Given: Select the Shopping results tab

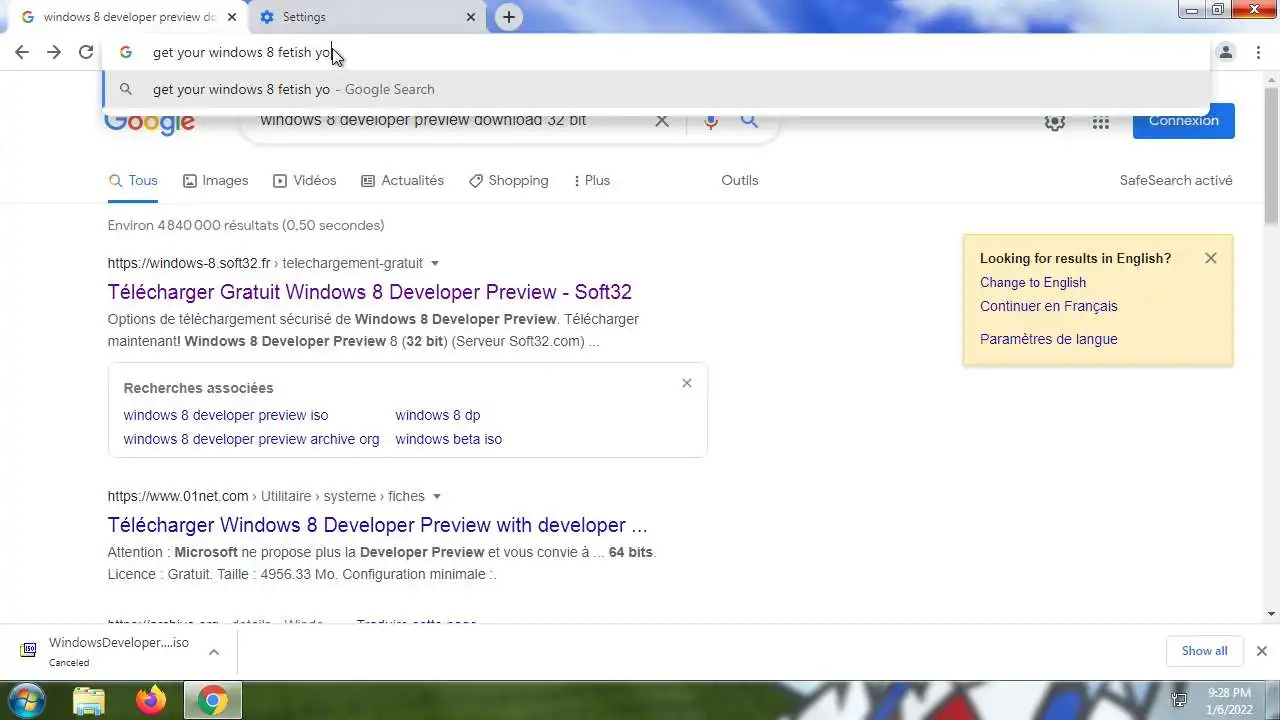Looking at the screenshot, I should tap(508, 180).
